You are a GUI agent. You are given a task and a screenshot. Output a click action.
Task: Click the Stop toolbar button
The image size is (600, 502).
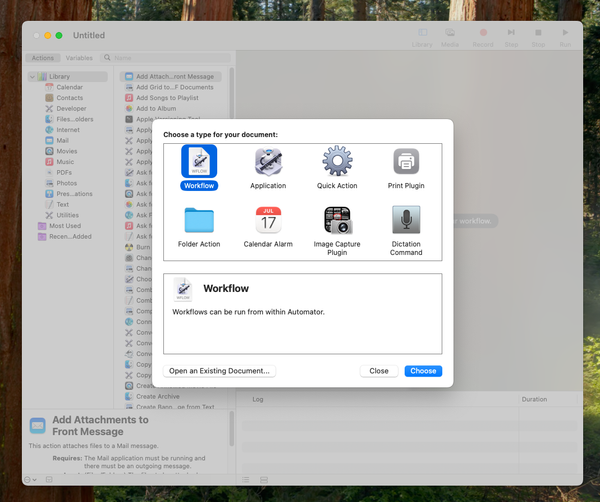point(538,37)
